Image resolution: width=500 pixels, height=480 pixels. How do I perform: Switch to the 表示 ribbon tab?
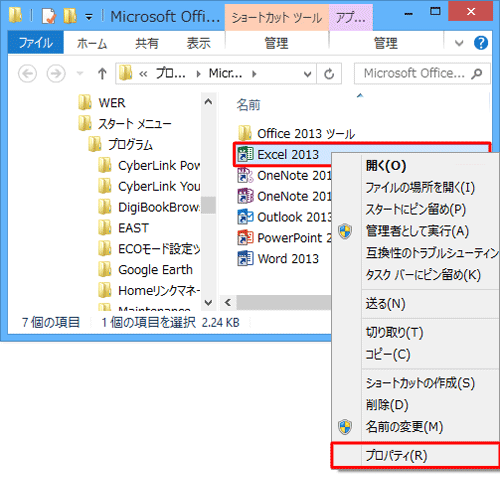198,43
